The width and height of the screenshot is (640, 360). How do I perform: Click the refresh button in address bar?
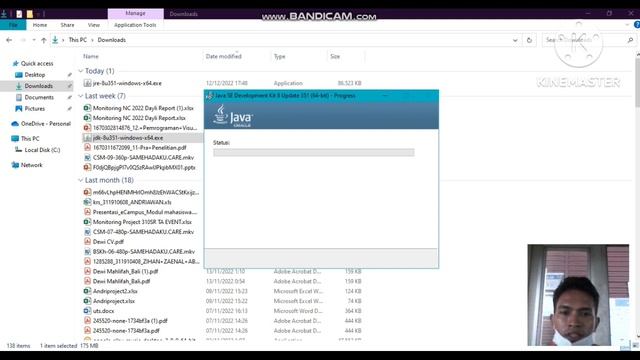pos(529,40)
